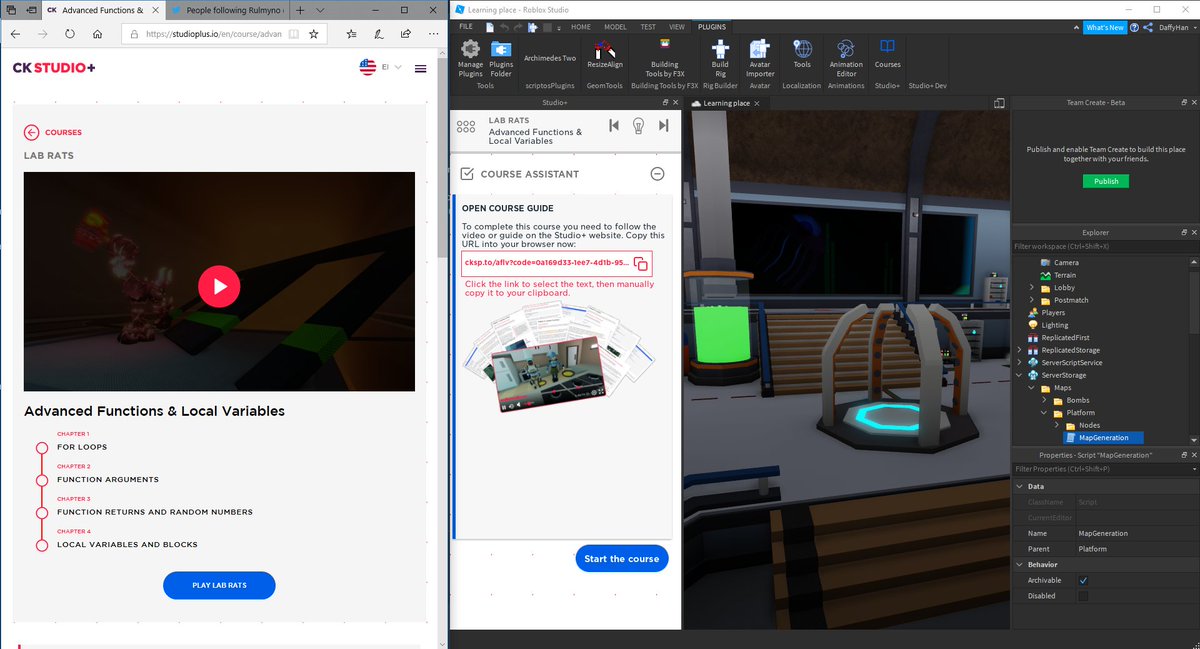The image size is (1200, 649).
Task: Click the Publish button in Team Create
Action: [1106, 181]
